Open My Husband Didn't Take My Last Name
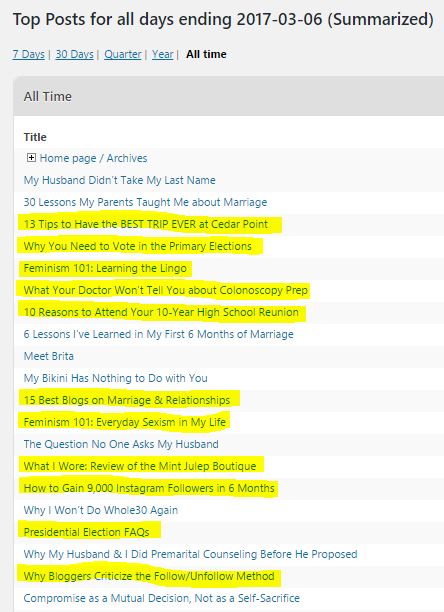Screen dimensions: 444x612 pos(119,180)
